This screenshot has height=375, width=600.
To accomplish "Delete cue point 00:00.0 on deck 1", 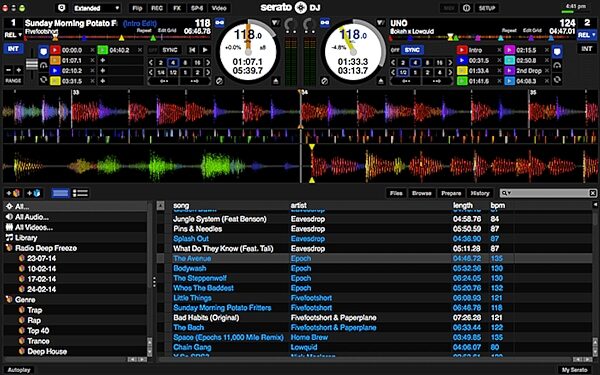I will point(92,50).
